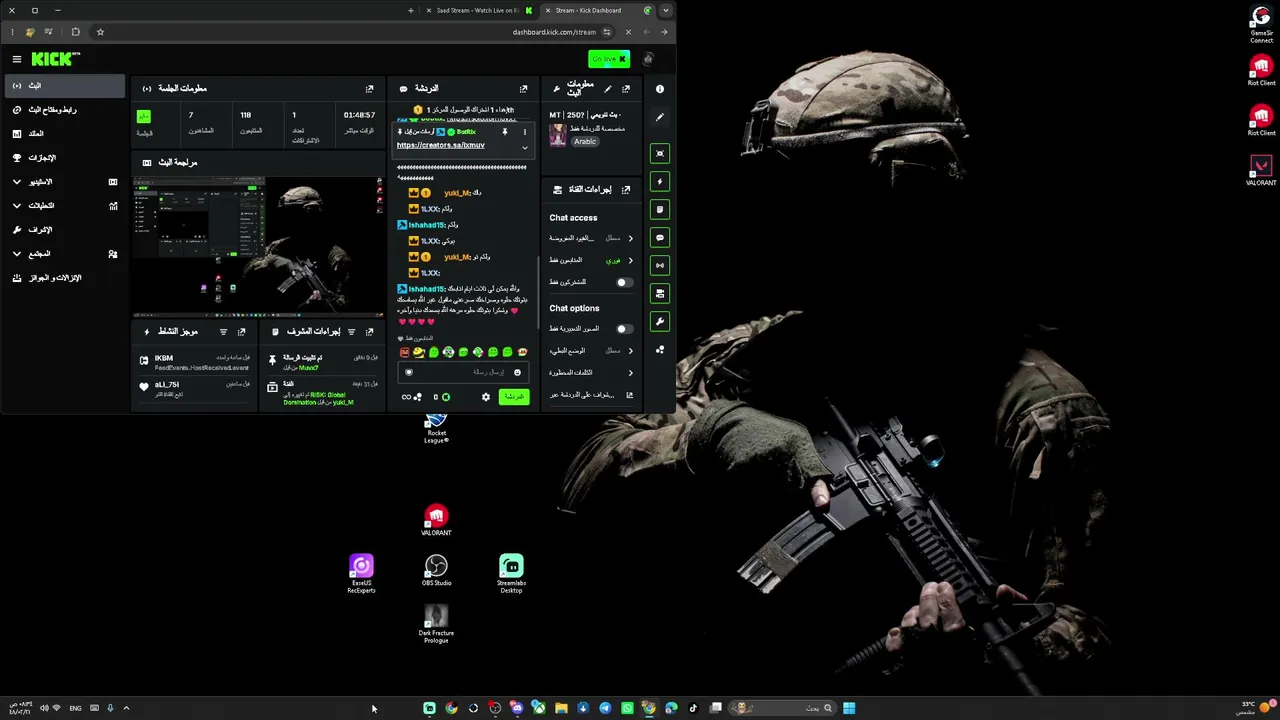Open chat settings gear icon
The image size is (1280, 720).
pyautogui.click(x=486, y=397)
